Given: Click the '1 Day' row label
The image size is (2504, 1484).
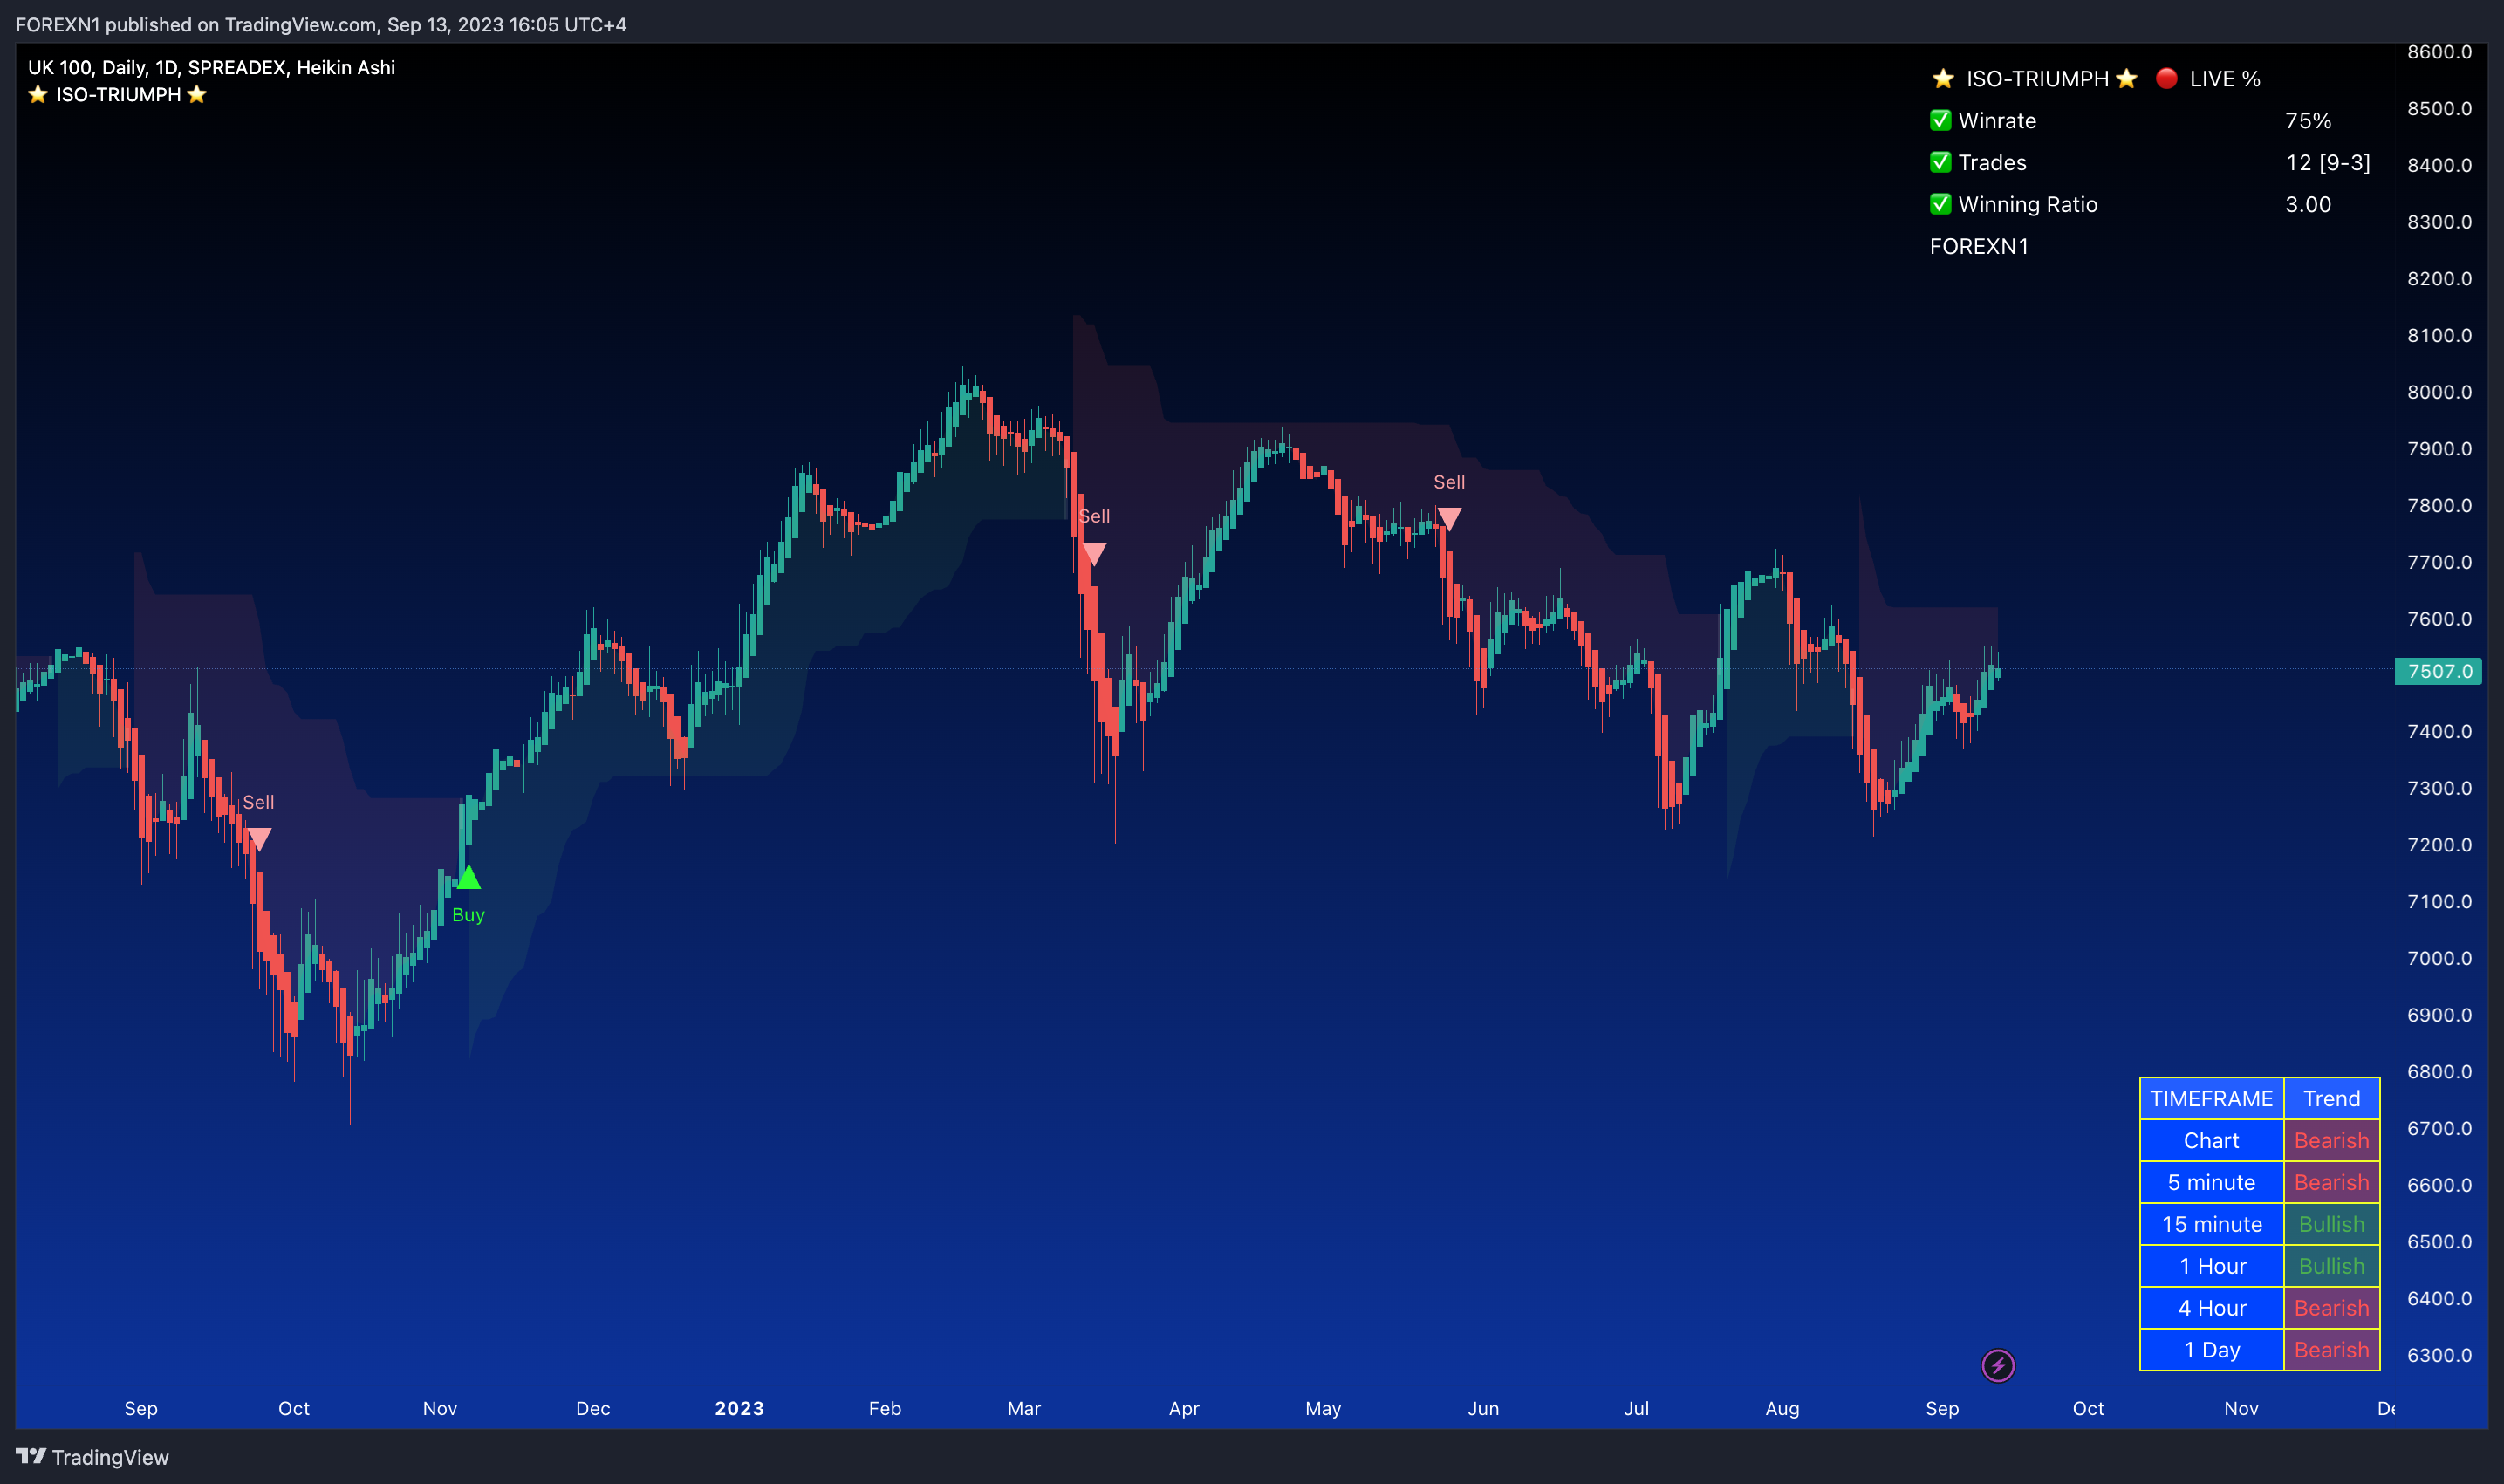Looking at the screenshot, I should click(x=2211, y=1350).
